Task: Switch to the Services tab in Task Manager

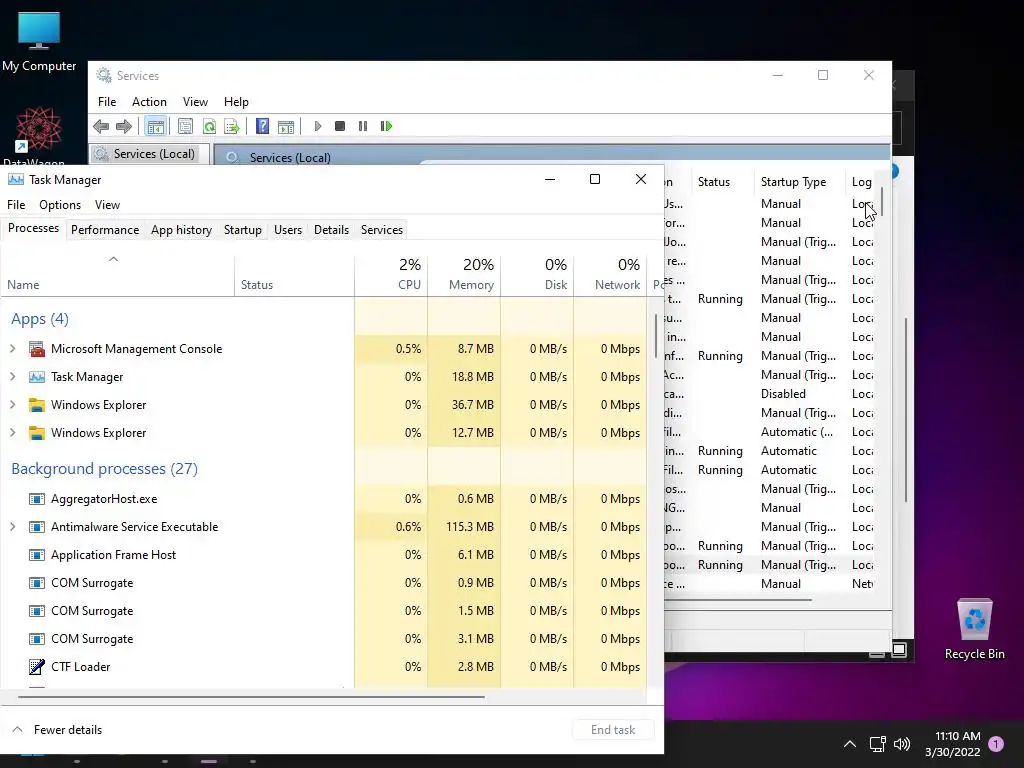Action: coord(381,230)
